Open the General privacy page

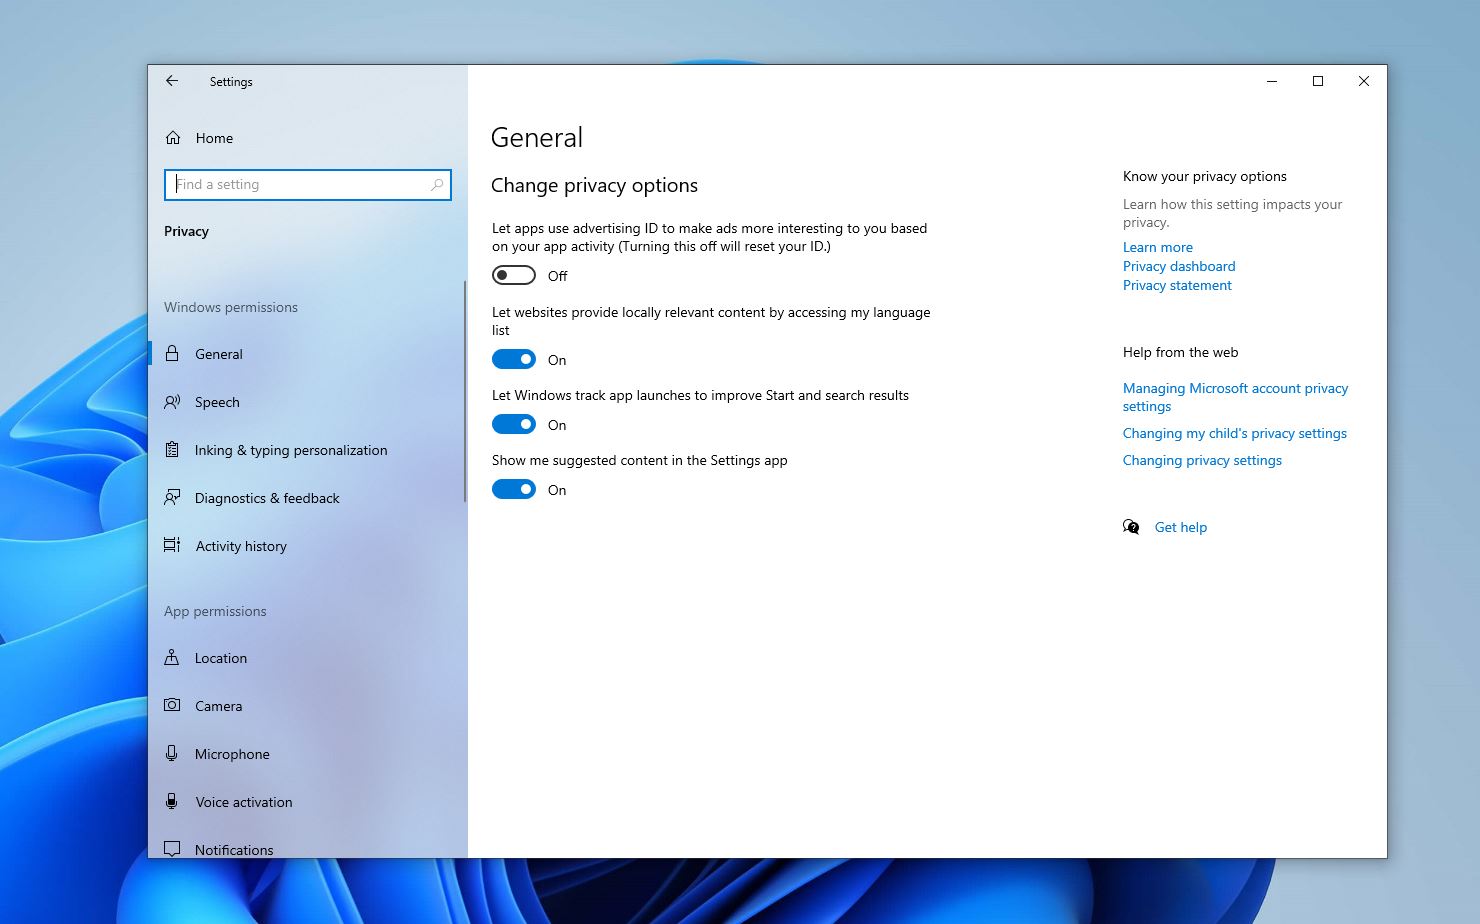(x=306, y=354)
